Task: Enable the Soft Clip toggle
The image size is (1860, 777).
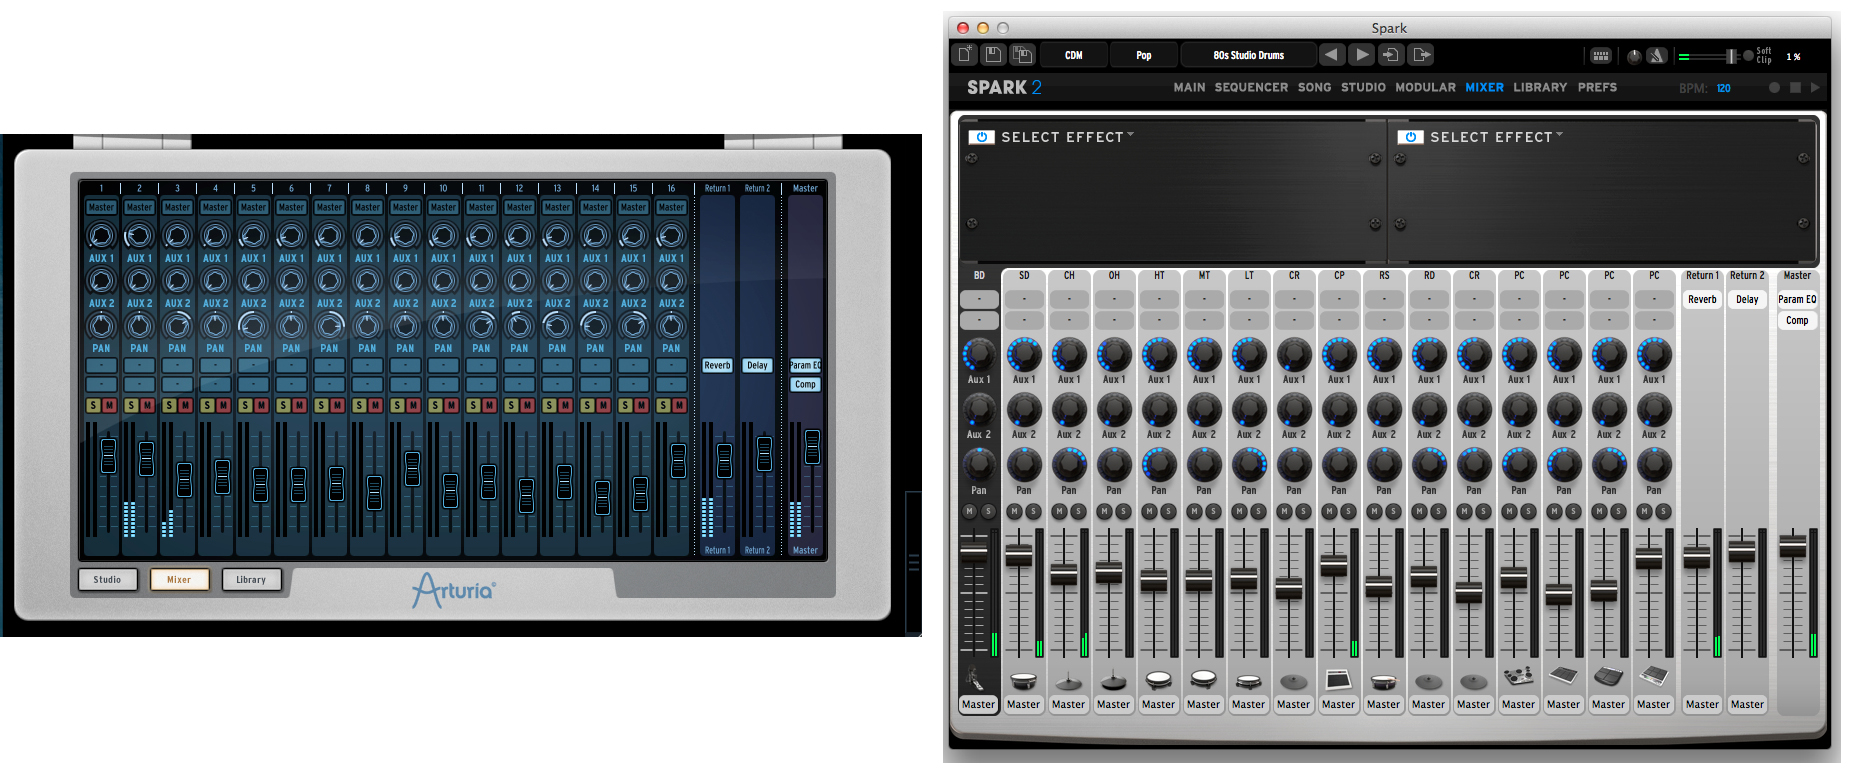Action: pos(1748,56)
